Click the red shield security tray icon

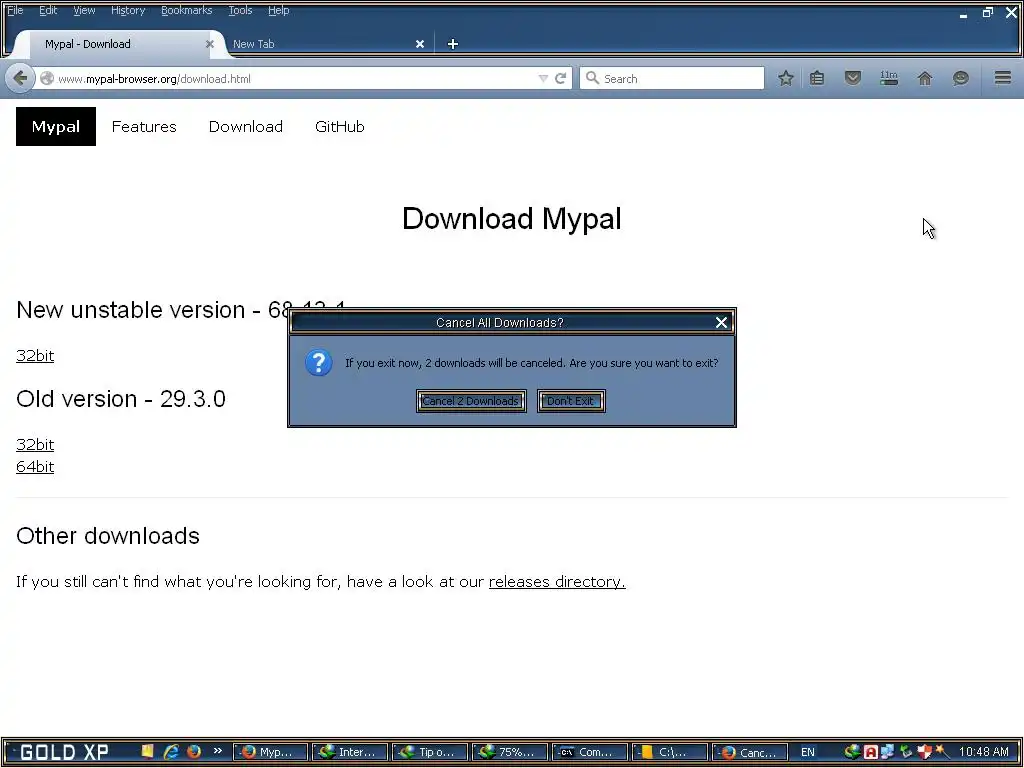click(x=923, y=752)
